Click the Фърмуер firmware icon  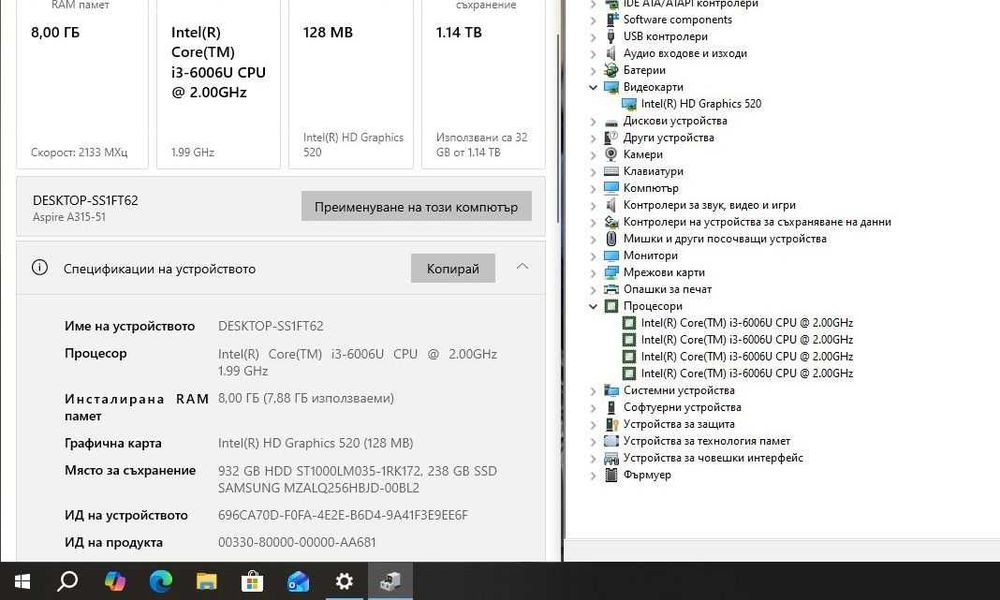tap(611, 474)
